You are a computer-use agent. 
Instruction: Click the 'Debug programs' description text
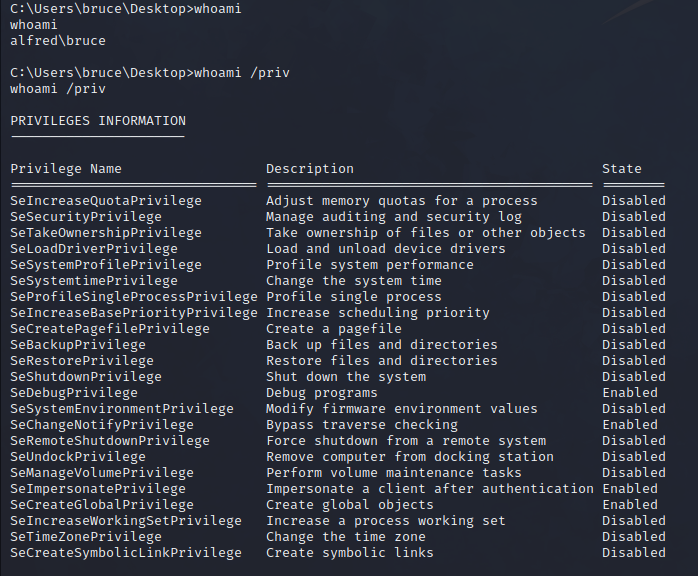click(322, 393)
